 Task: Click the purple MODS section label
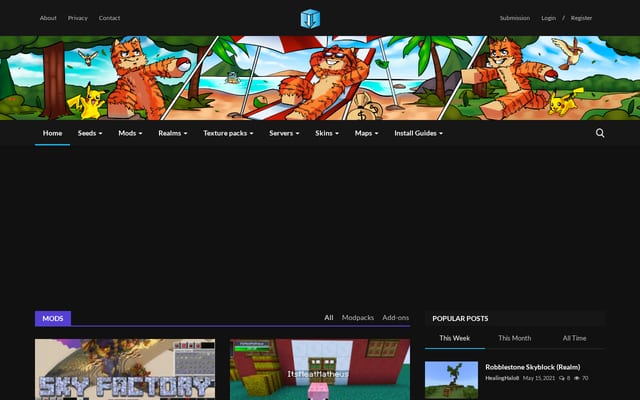53,318
